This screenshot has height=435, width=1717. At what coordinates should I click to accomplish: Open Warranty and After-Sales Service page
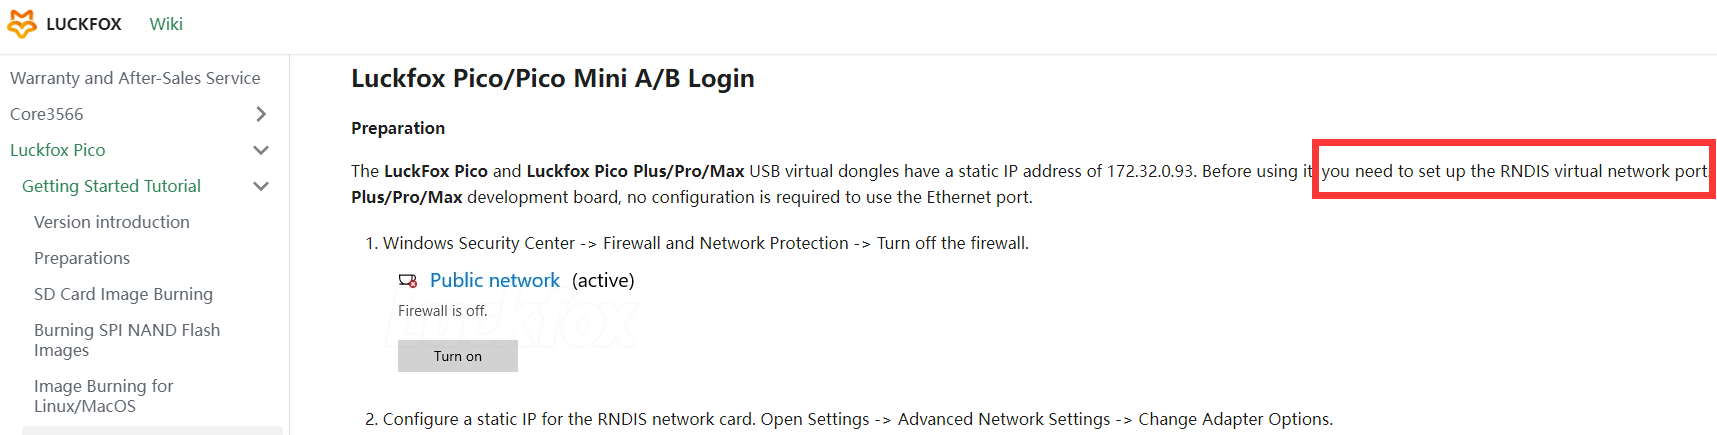tap(135, 78)
